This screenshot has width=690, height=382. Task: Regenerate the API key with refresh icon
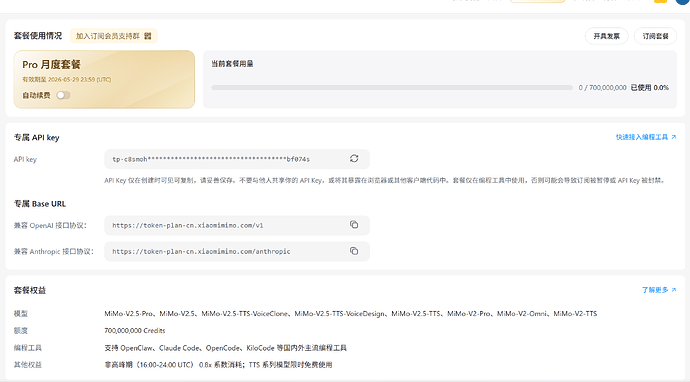354,158
